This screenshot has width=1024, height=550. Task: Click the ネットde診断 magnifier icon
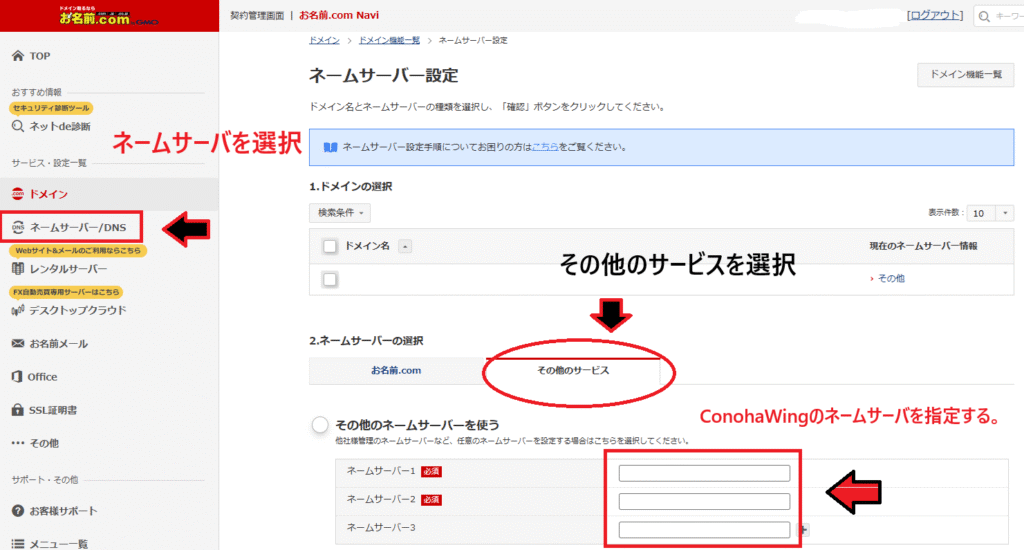tap(18, 126)
